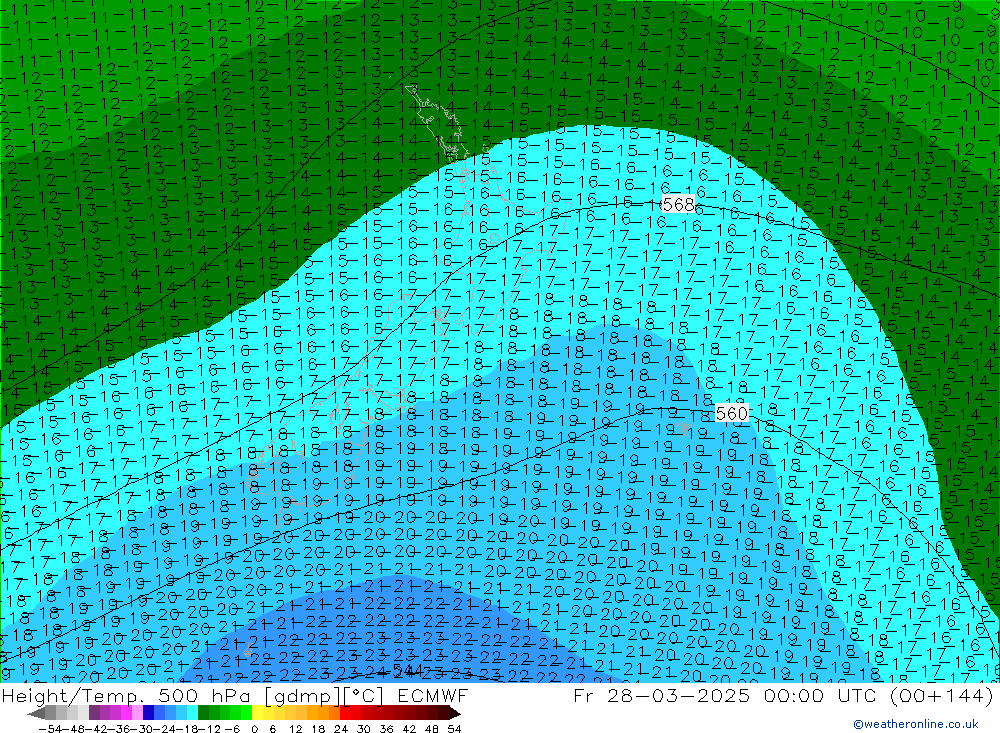This screenshot has height=733, width=1000.
Task: Click the 568 contour height label
Action: click(678, 204)
